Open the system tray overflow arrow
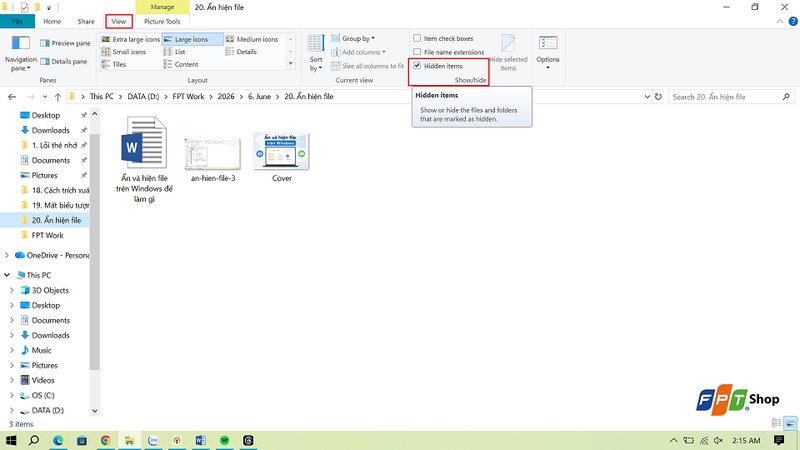The width and height of the screenshot is (800, 450). coord(673,440)
